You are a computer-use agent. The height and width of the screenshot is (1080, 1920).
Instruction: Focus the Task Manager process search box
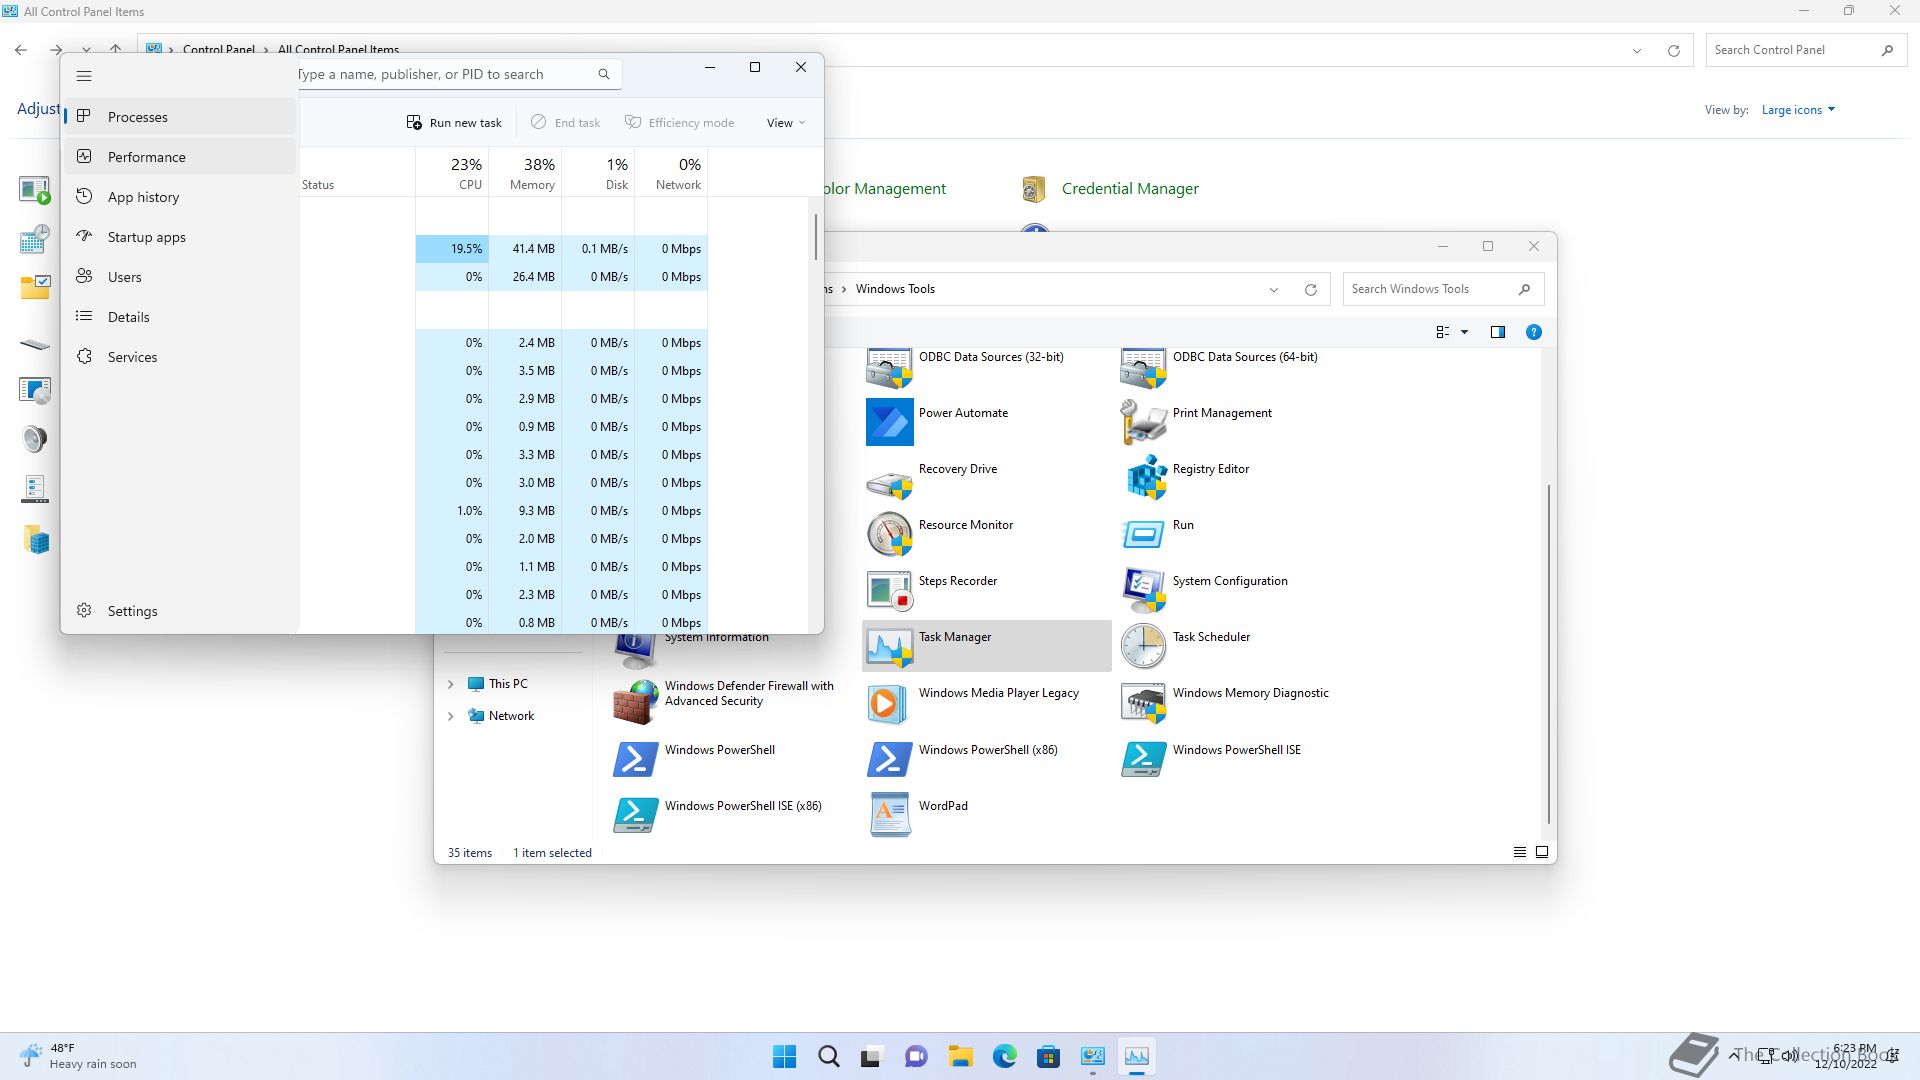450,74
